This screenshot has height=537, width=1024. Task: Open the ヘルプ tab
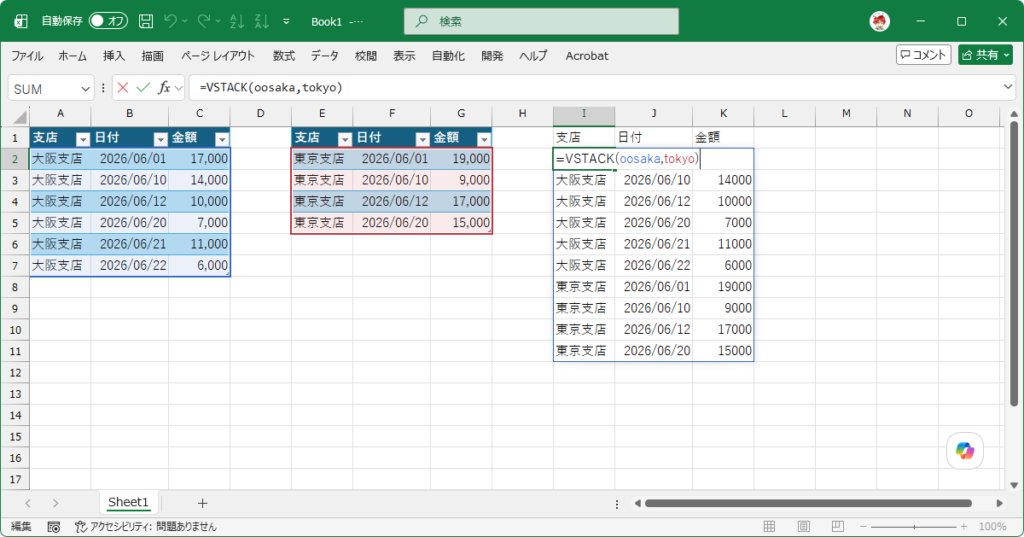pos(534,56)
